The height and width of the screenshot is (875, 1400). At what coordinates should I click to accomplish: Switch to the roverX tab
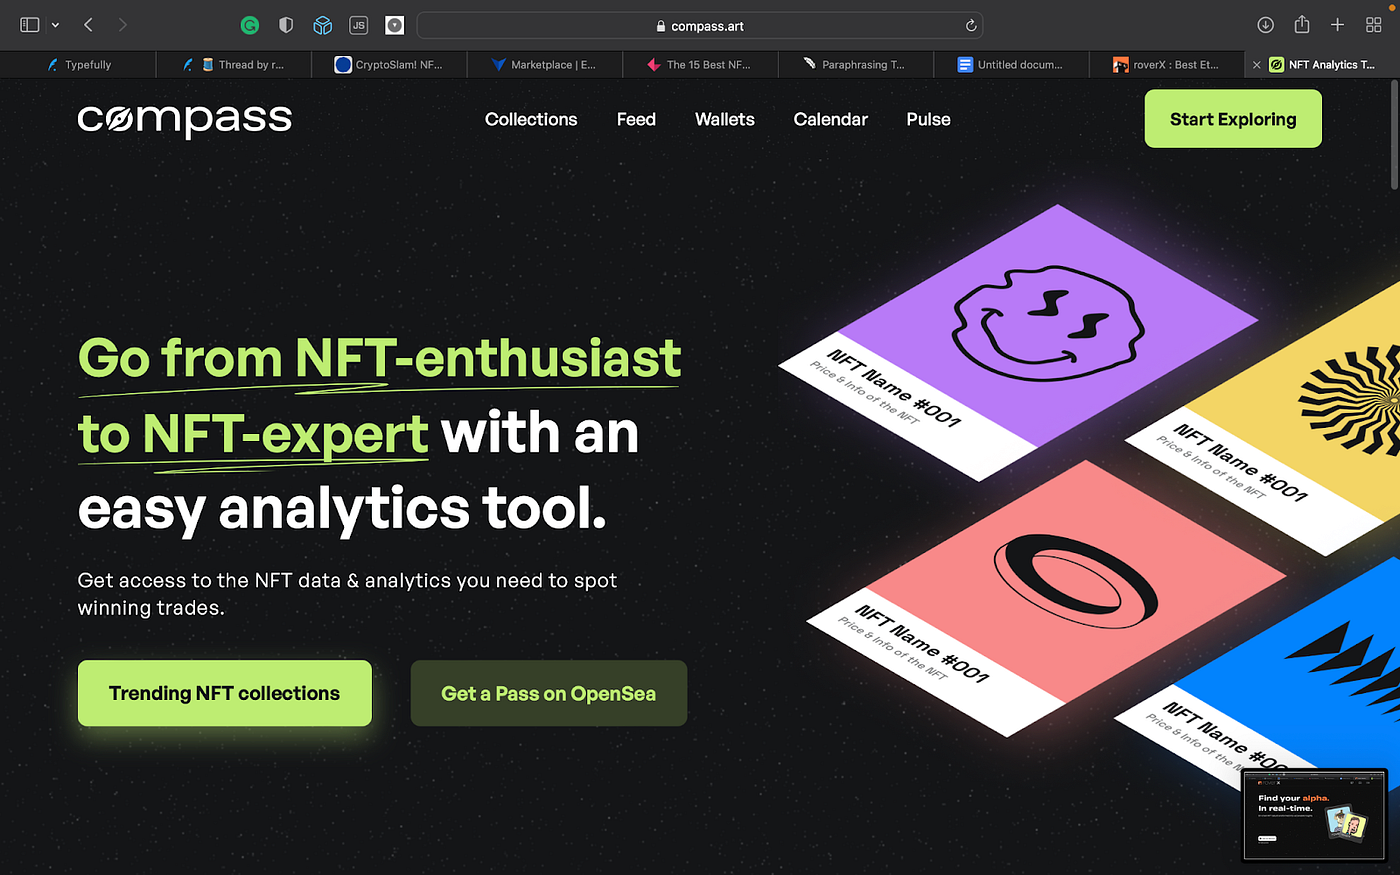(x=1167, y=63)
